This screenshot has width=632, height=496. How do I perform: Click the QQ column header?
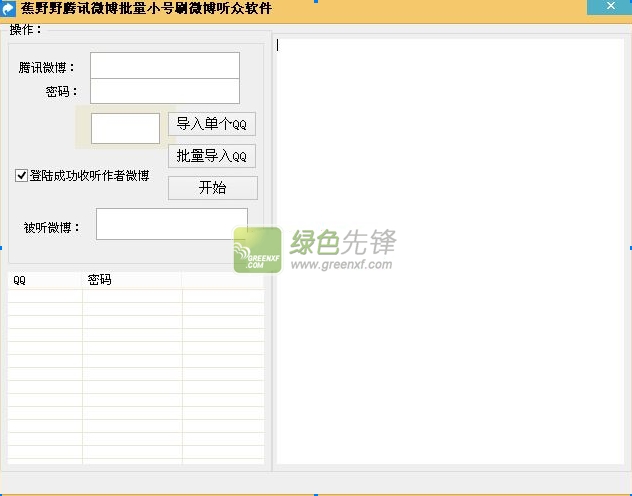[45, 280]
